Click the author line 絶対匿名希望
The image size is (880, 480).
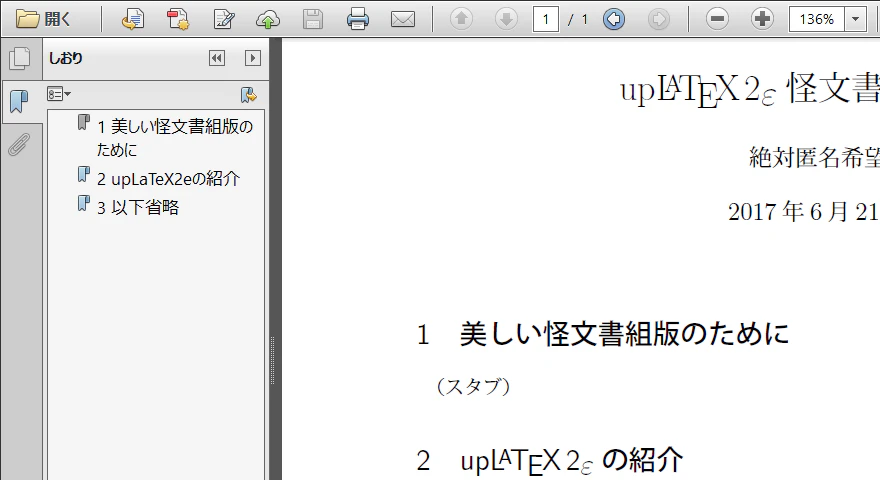(814, 157)
